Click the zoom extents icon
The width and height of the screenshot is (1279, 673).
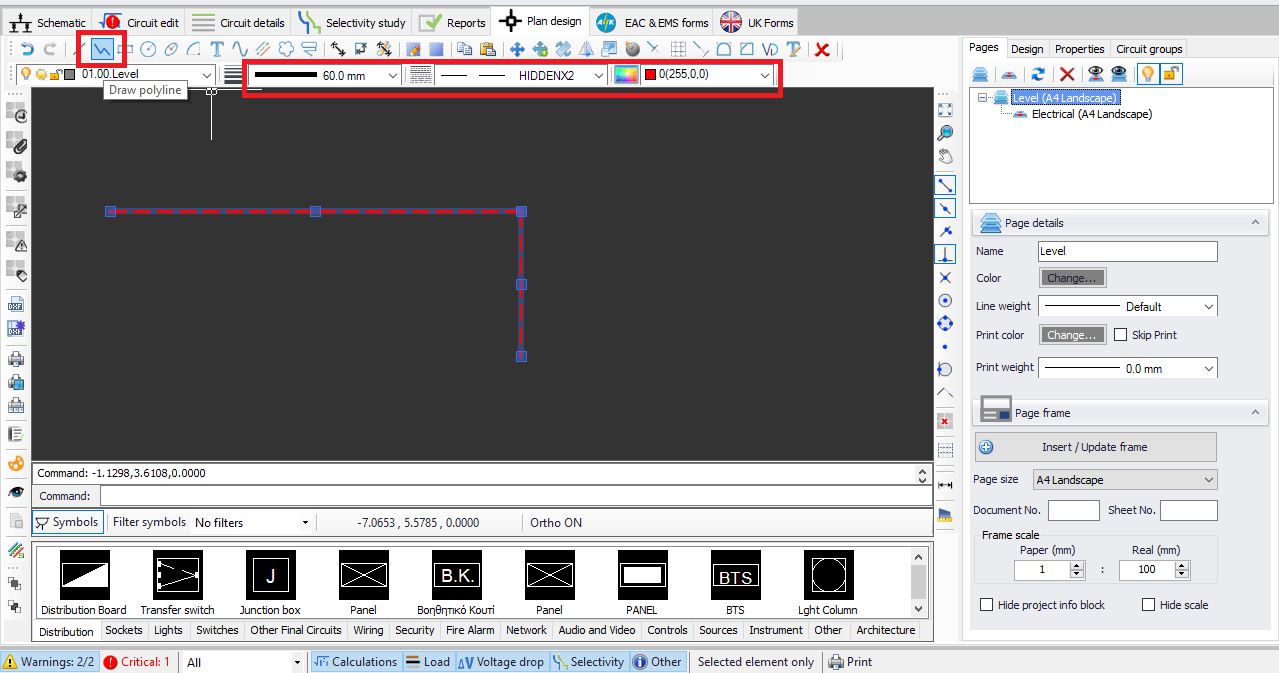(945, 109)
